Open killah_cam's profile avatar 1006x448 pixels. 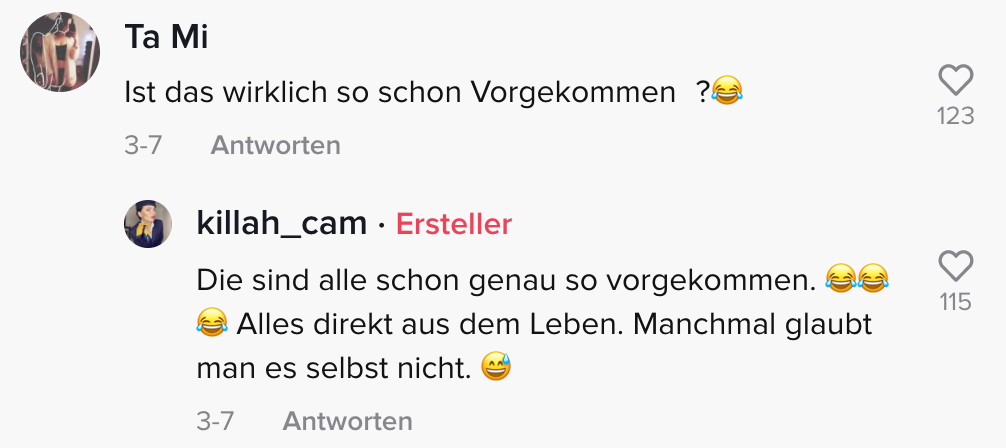(x=148, y=223)
